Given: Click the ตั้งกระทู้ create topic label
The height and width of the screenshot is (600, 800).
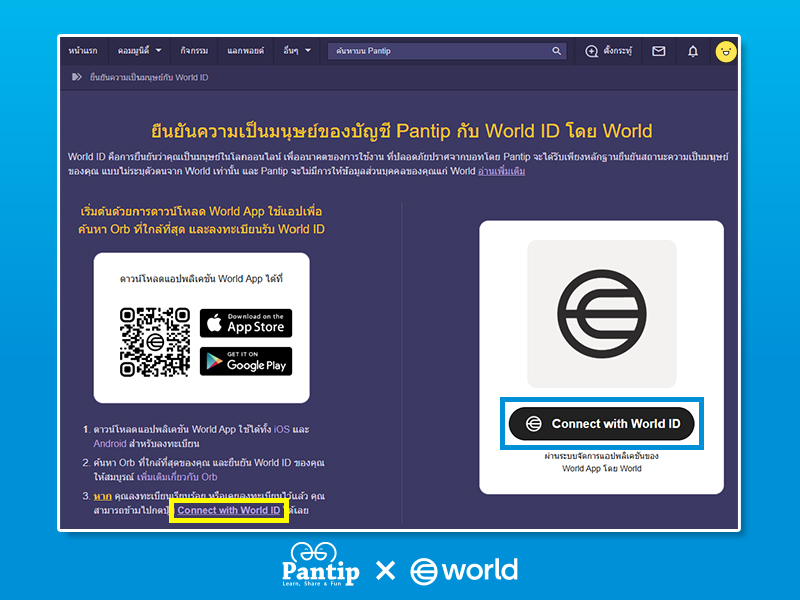Looking at the screenshot, I should coord(617,51).
